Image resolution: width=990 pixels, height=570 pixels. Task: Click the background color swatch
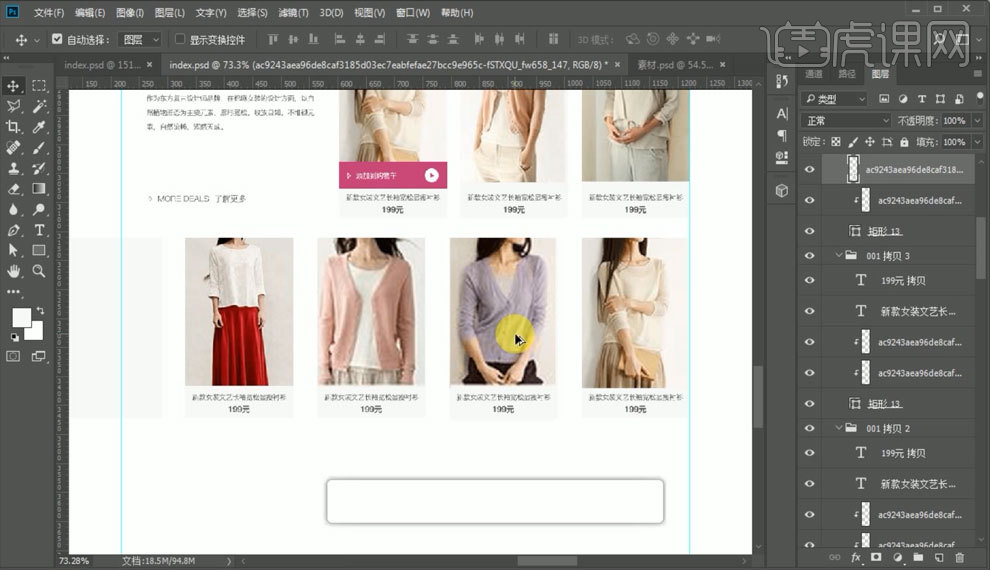tap(36, 333)
